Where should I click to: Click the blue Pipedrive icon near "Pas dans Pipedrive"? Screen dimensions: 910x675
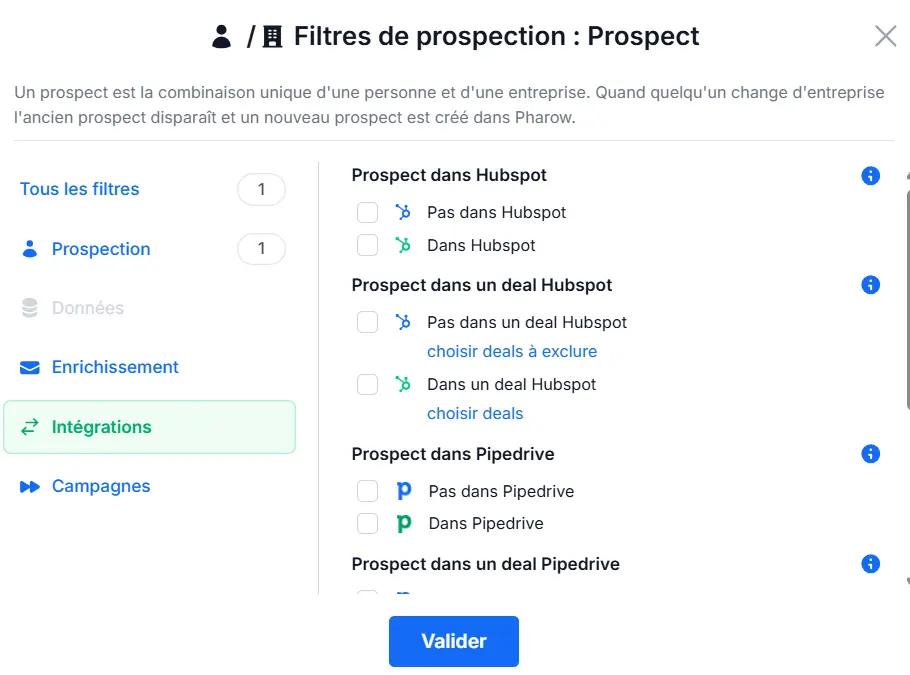(x=402, y=490)
